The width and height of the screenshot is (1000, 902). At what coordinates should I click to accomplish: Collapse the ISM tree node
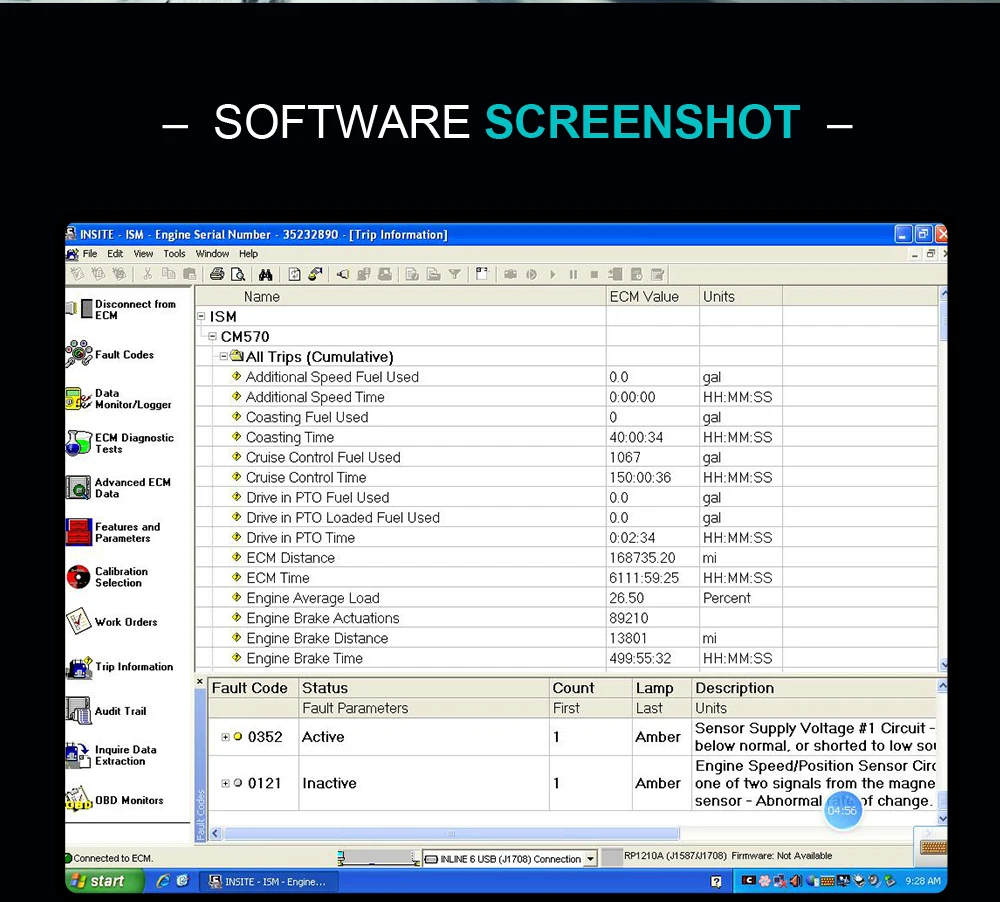click(x=201, y=316)
